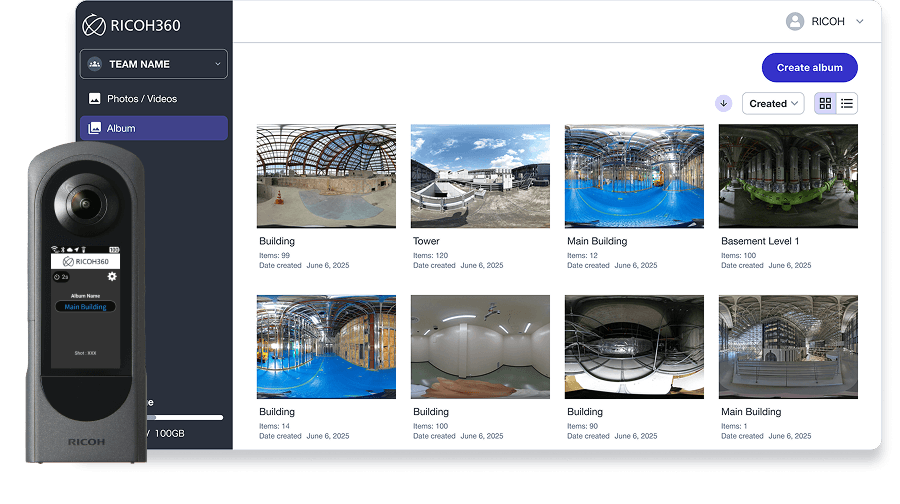Switch to grid view
The width and height of the screenshot is (900, 504).
coord(825,103)
